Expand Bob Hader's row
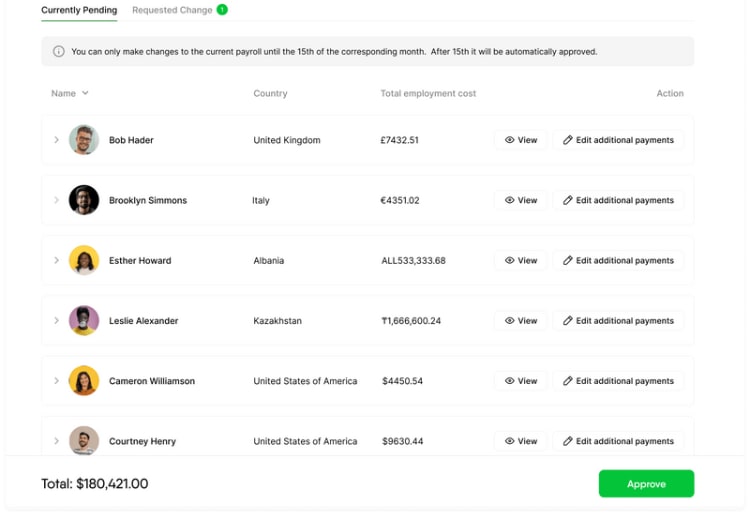Viewport: 750px width, 515px height. [56, 140]
